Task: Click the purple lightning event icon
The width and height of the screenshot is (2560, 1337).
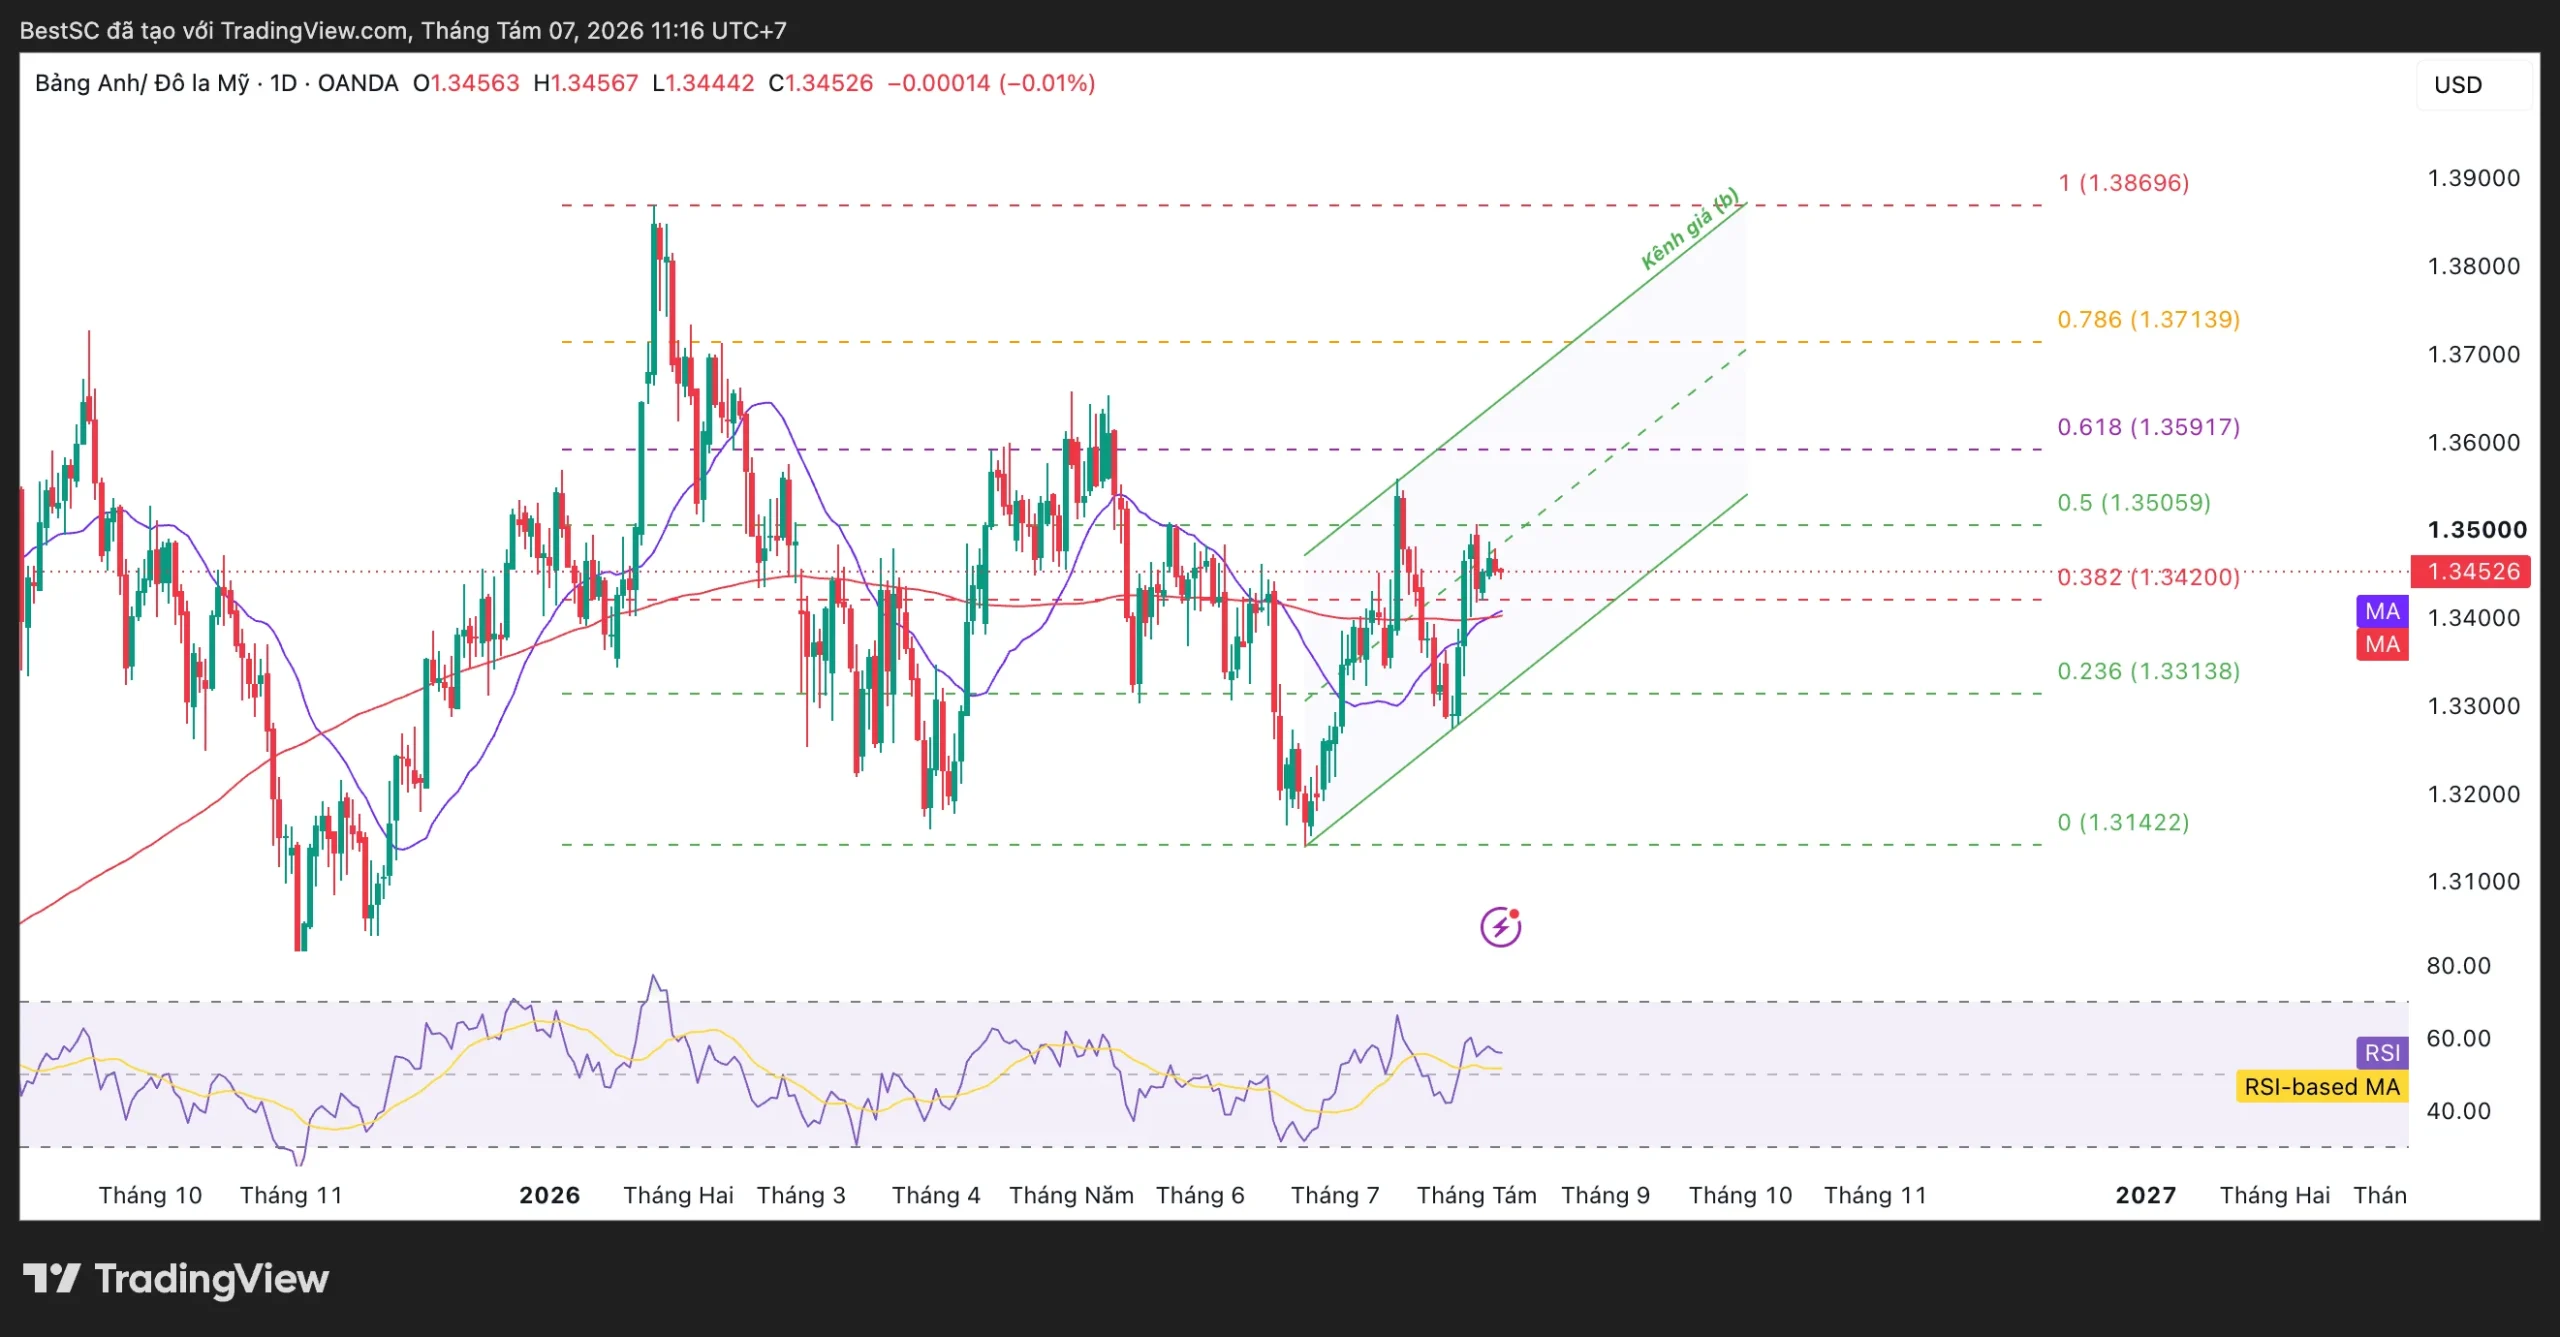Action: point(1500,927)
